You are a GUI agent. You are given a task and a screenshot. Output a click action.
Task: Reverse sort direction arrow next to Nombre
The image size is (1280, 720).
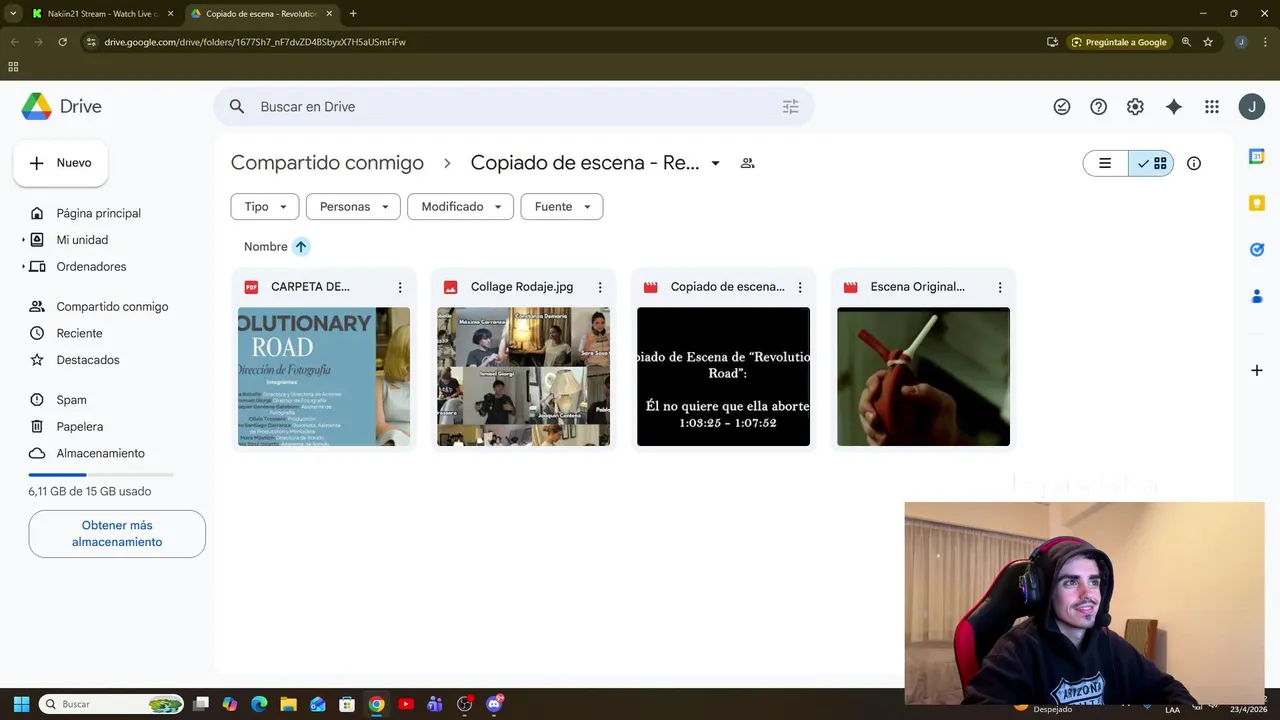(x=301, y=247)
